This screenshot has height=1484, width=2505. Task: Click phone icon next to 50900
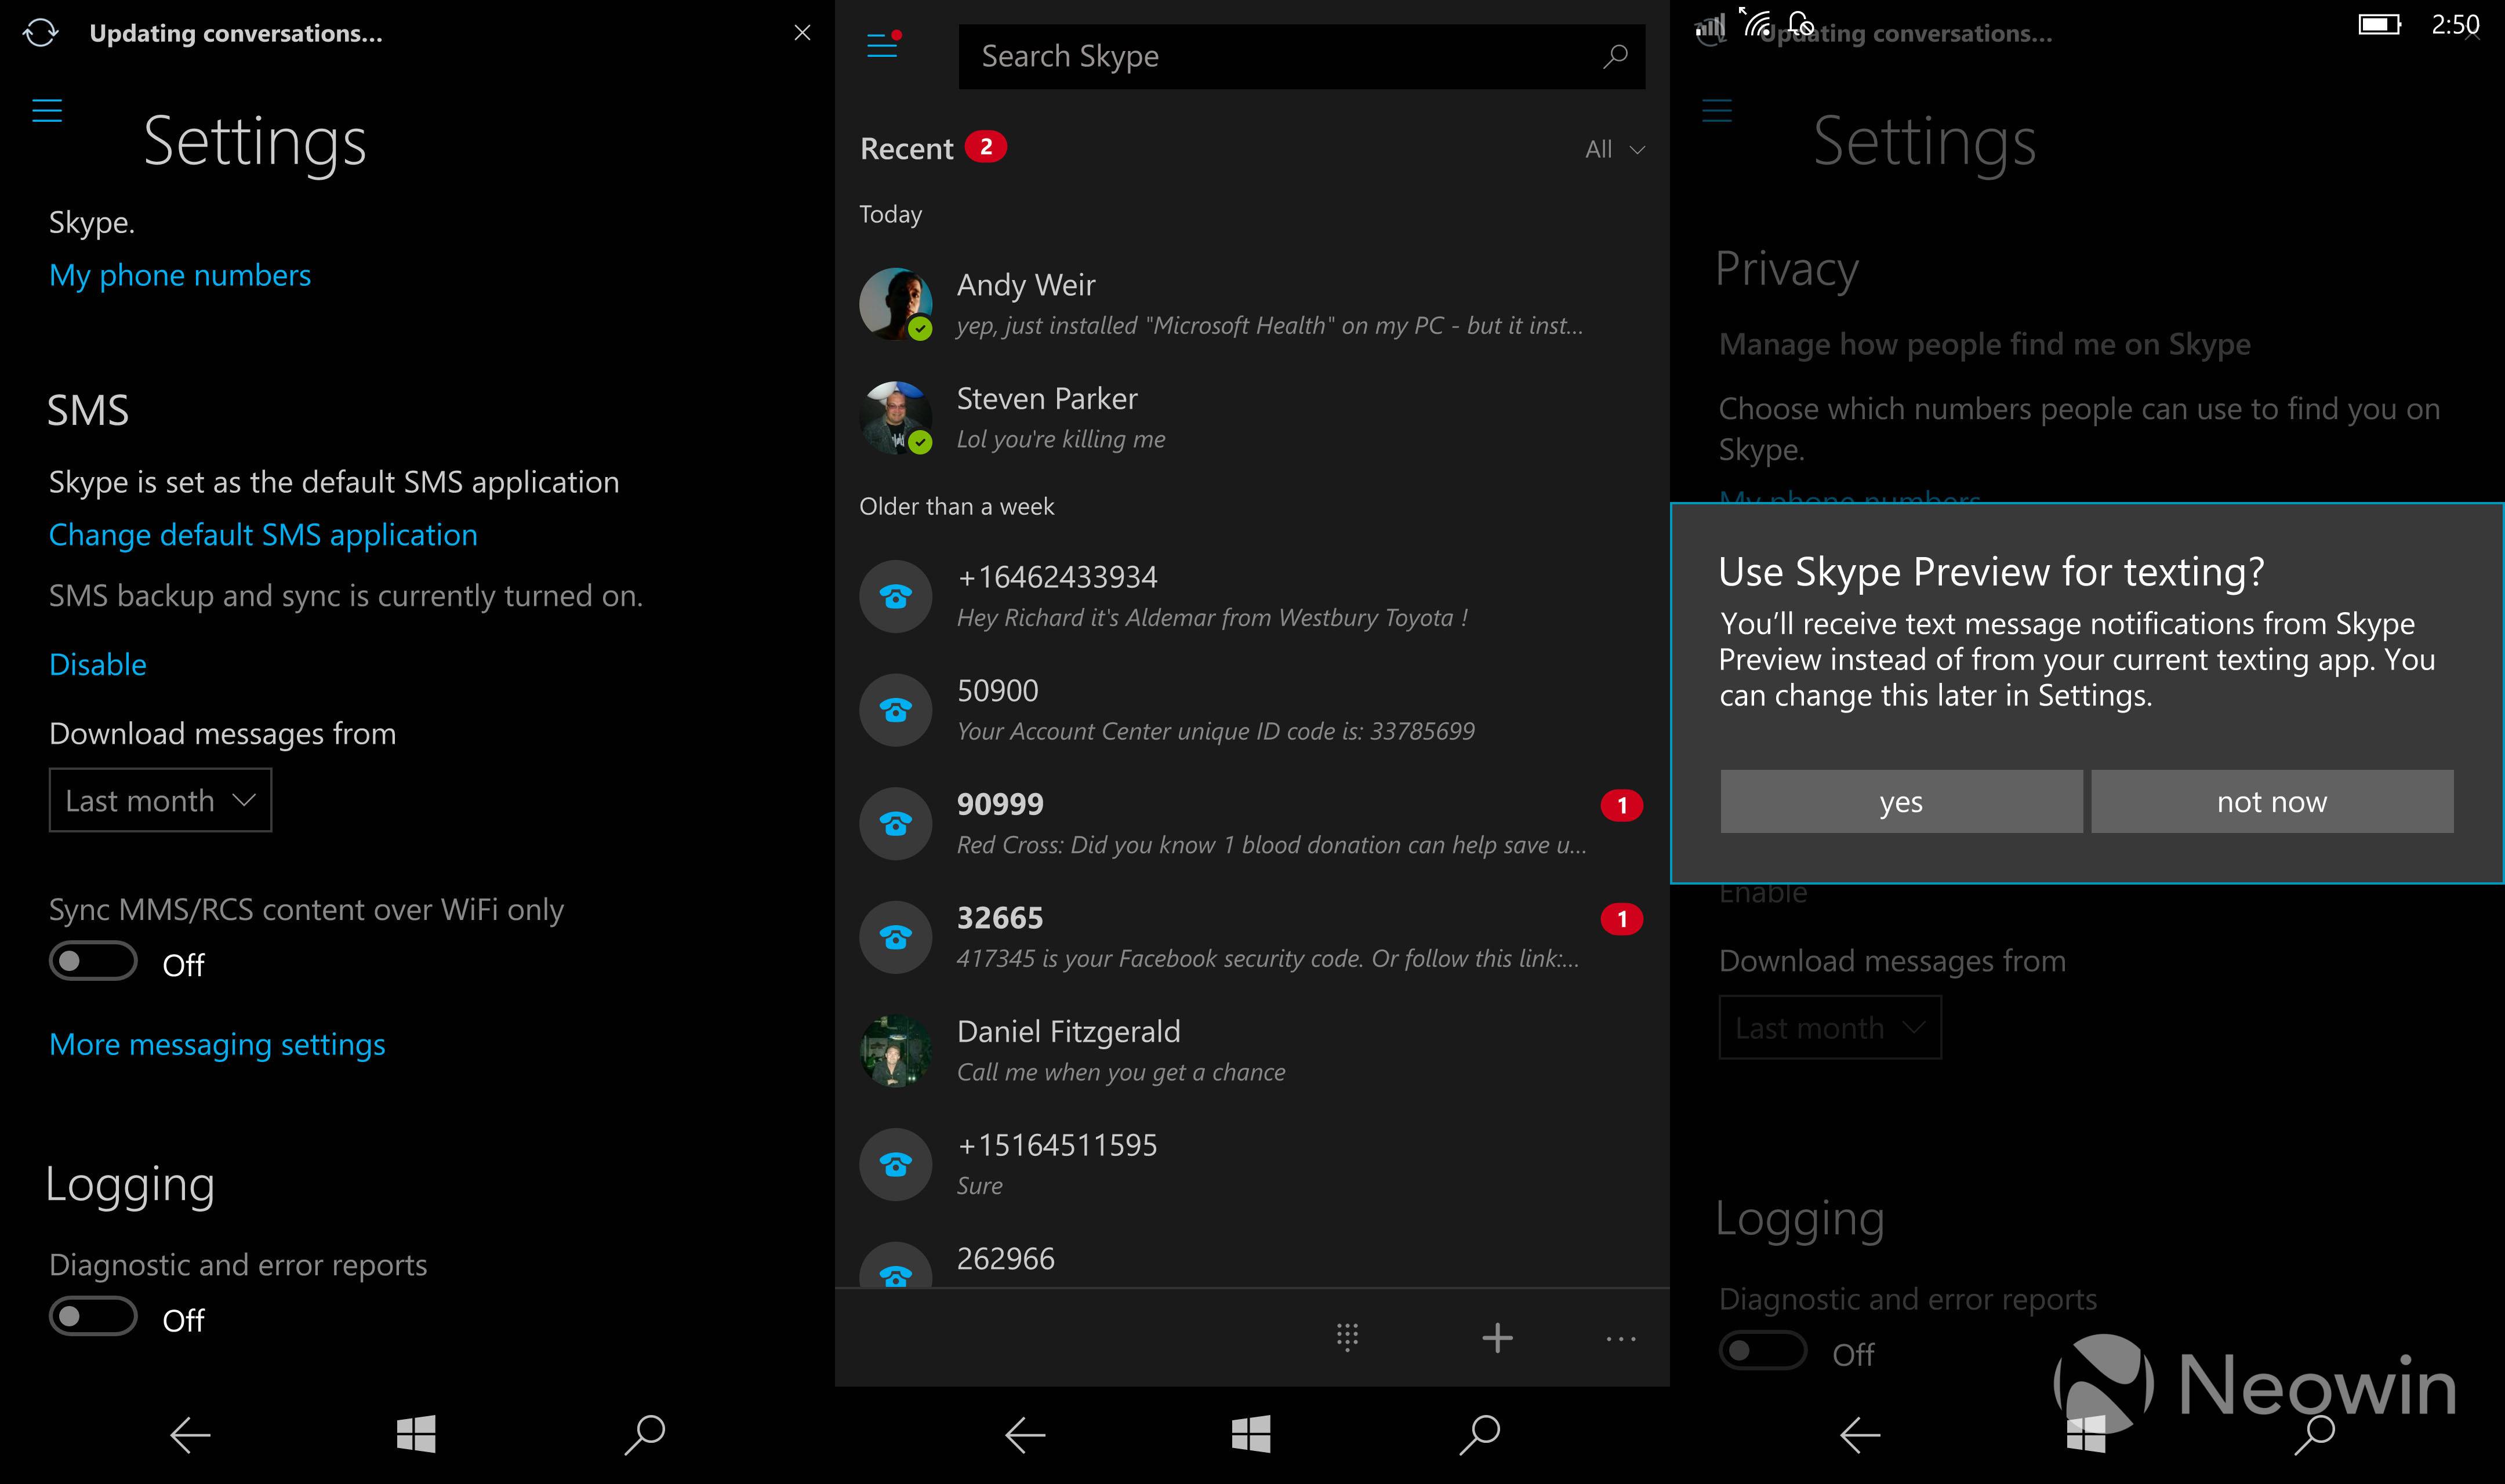pyautogui.click(x=896, y=710)
